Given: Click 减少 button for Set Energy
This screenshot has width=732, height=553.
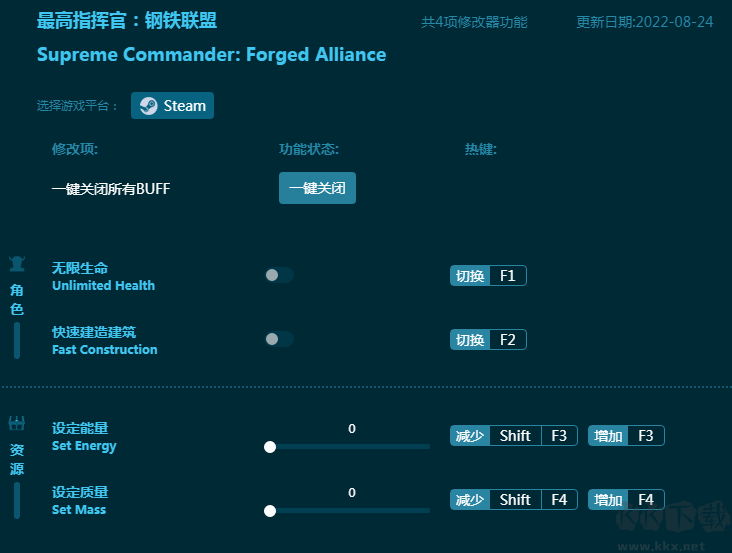Looking at the screenshot, I should (x=470, y=436).
